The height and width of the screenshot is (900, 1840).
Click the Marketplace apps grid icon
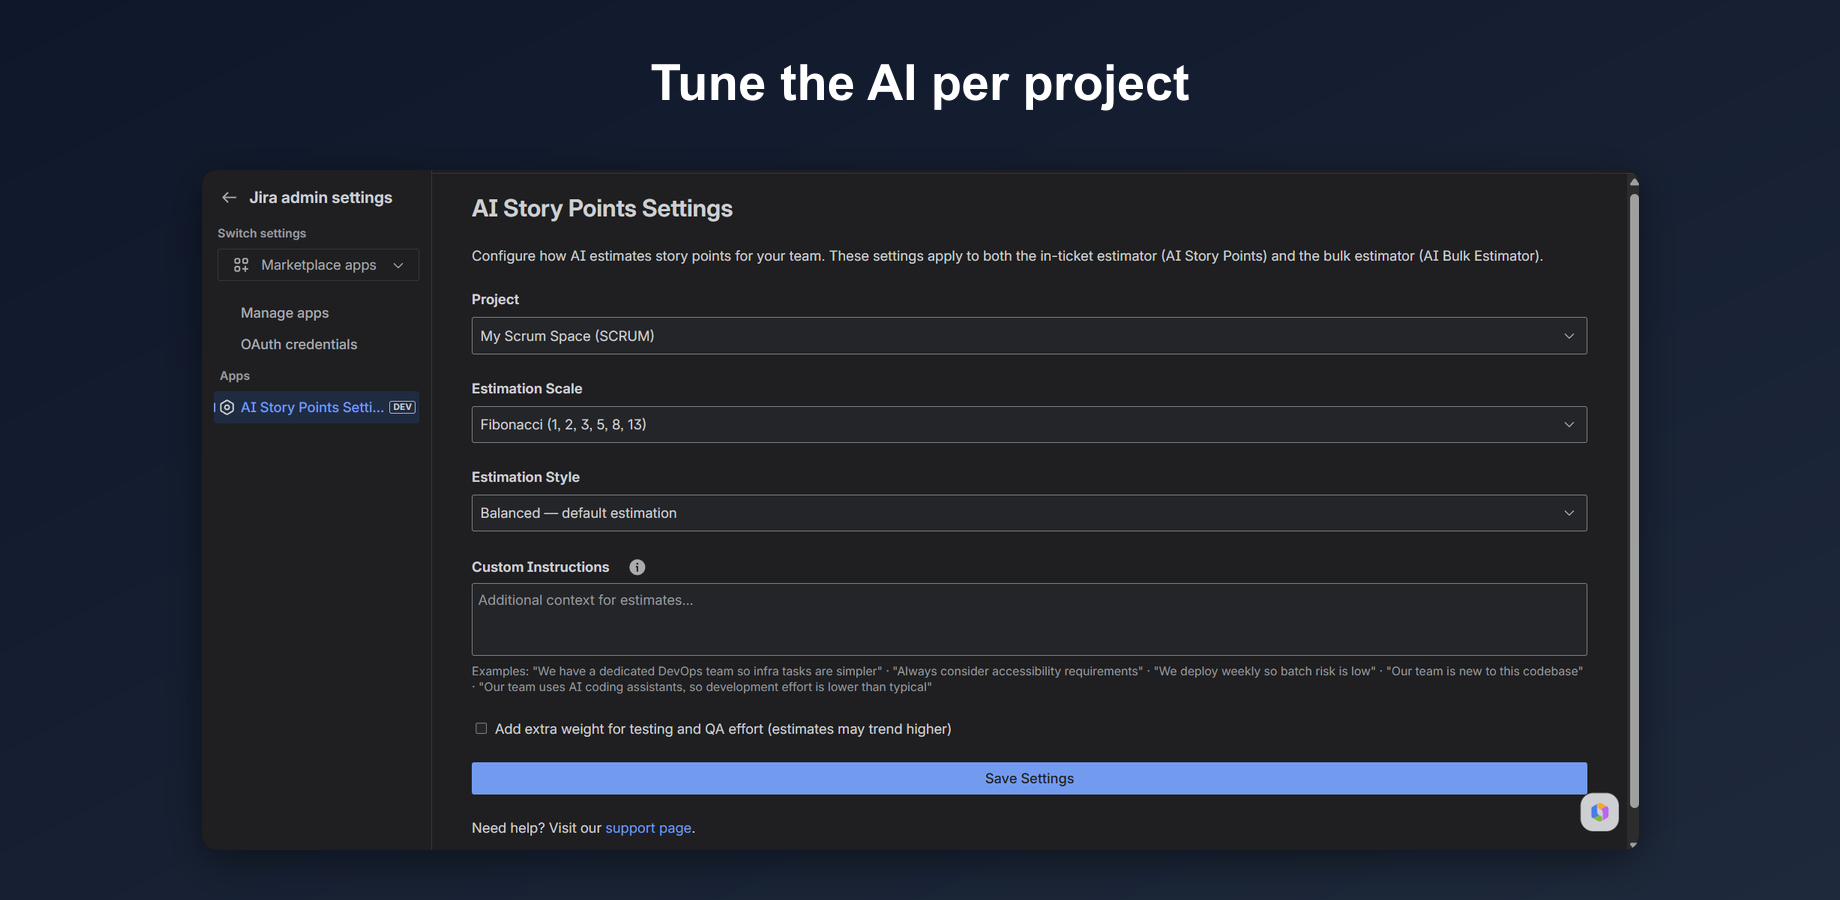pos(241,265)
